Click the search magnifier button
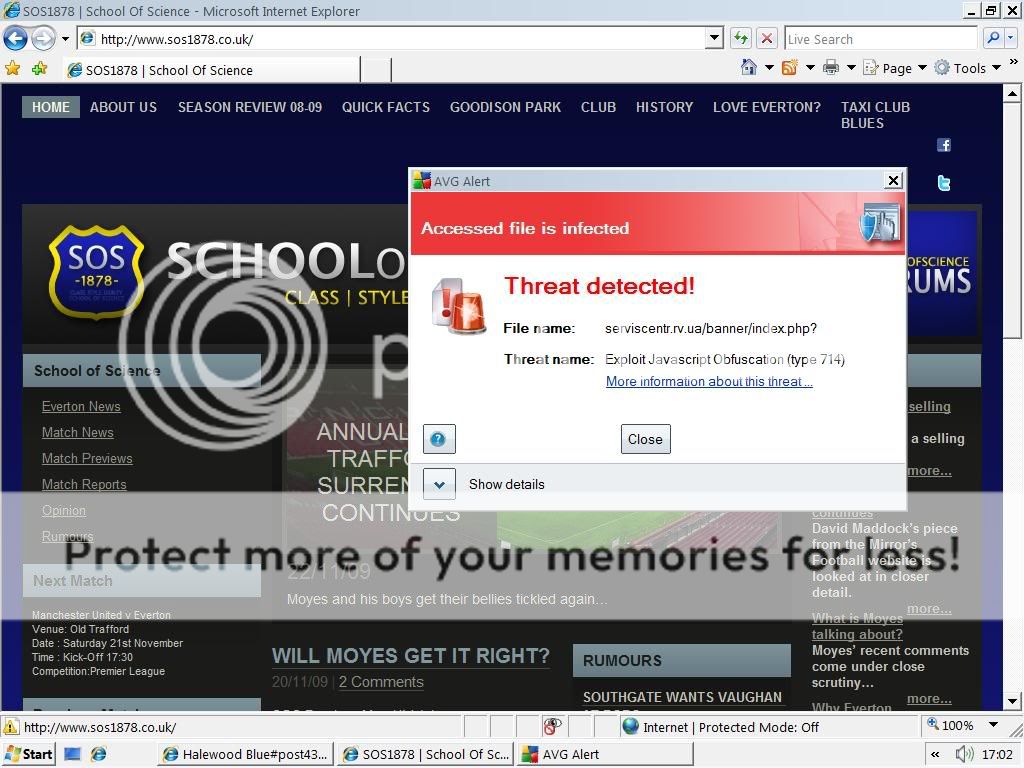1024x768 pixels. [993, 39]
